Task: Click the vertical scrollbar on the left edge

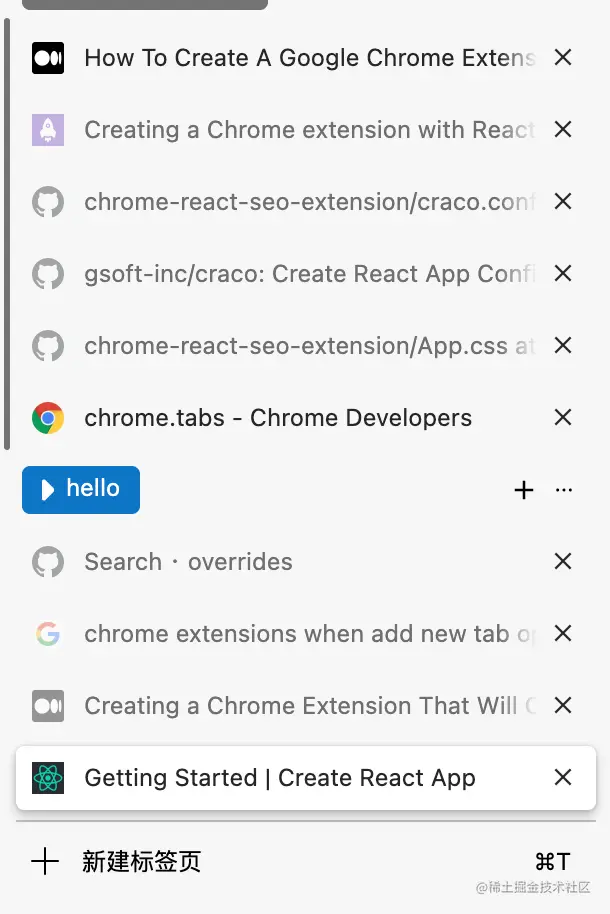Action: [x=7, y=232]
